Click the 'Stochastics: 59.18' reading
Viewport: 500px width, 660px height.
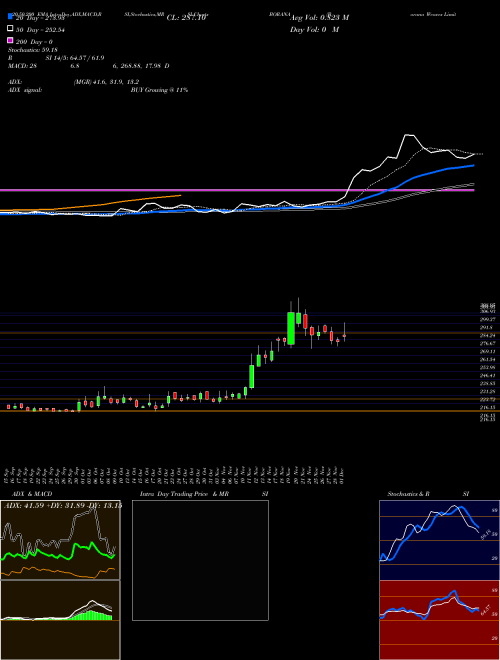[33, 50]
